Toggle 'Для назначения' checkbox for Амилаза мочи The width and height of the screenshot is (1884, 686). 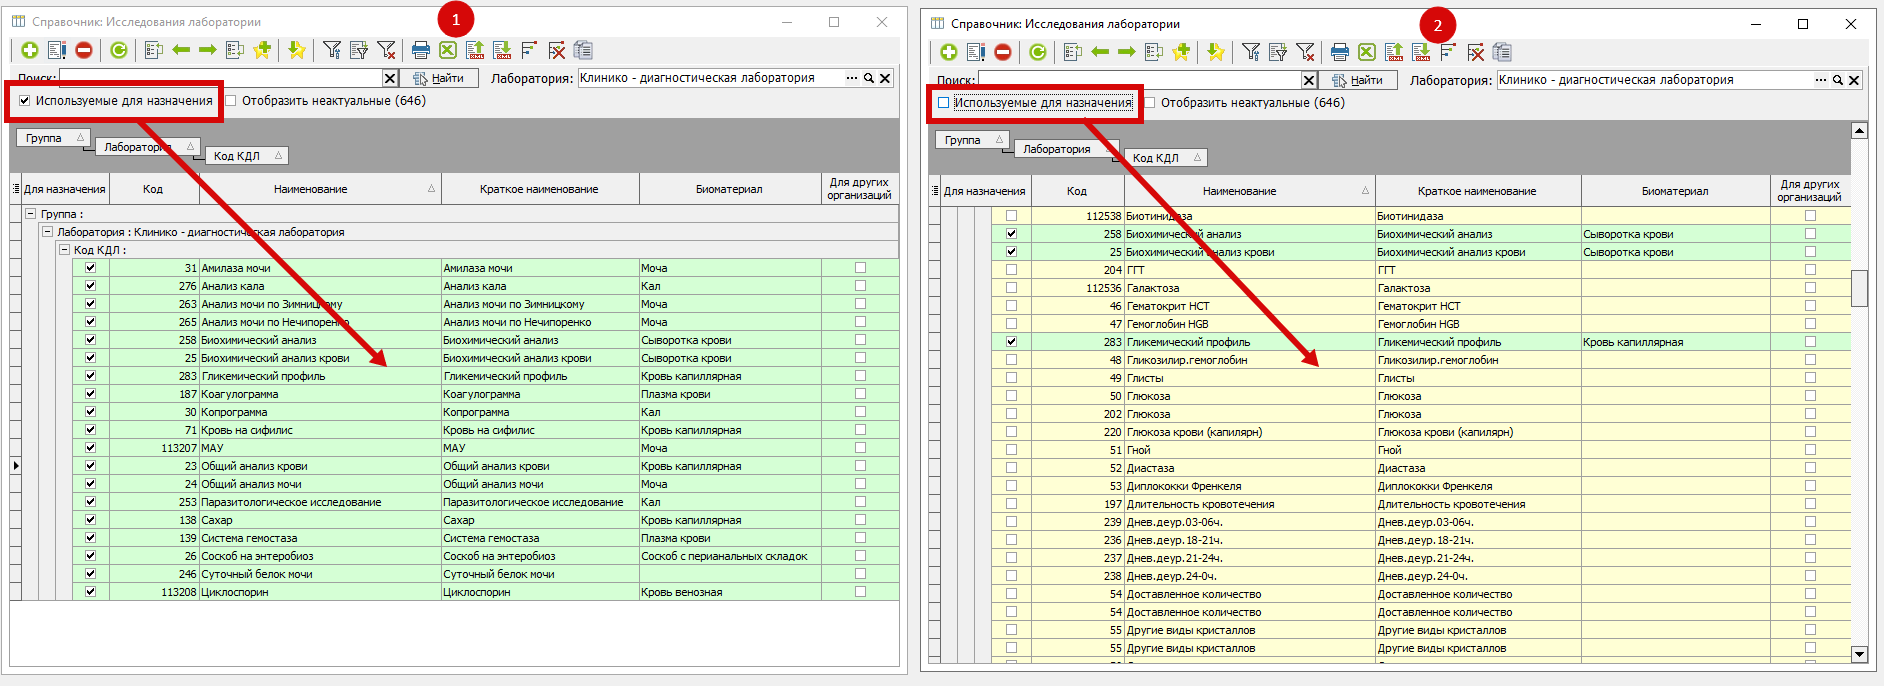90,268
